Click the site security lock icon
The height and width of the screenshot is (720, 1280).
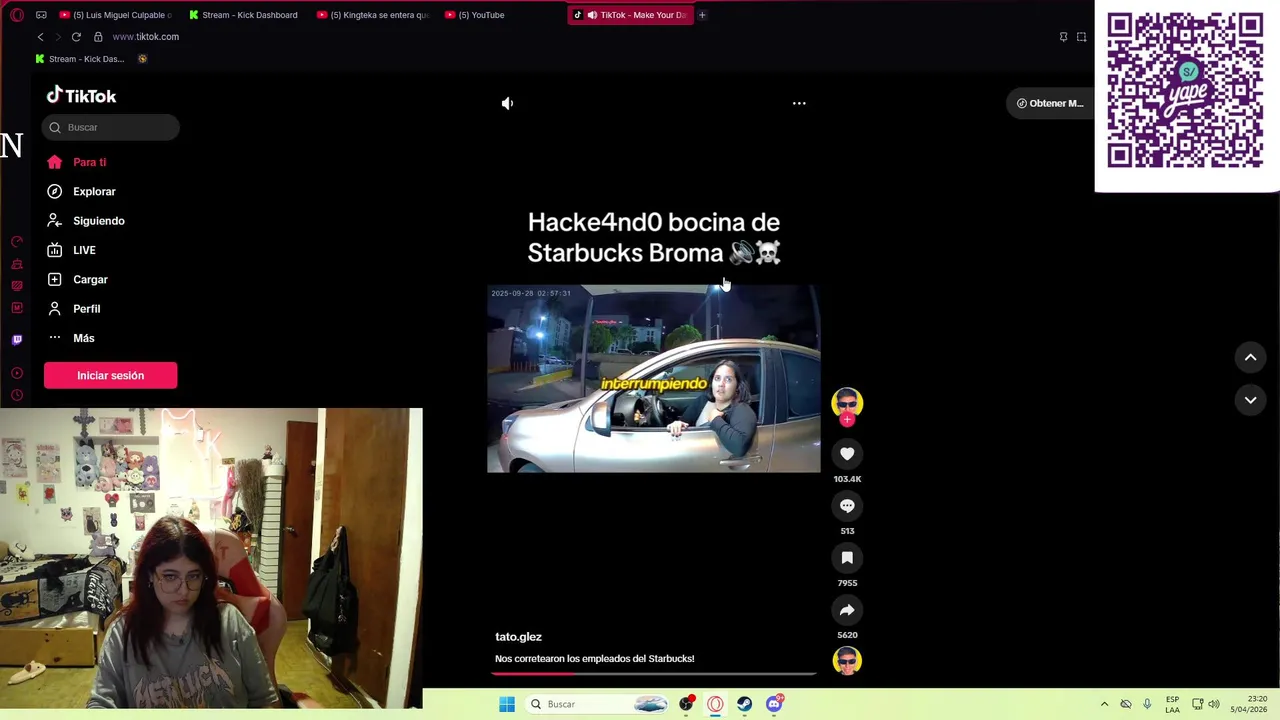point(98,37)
